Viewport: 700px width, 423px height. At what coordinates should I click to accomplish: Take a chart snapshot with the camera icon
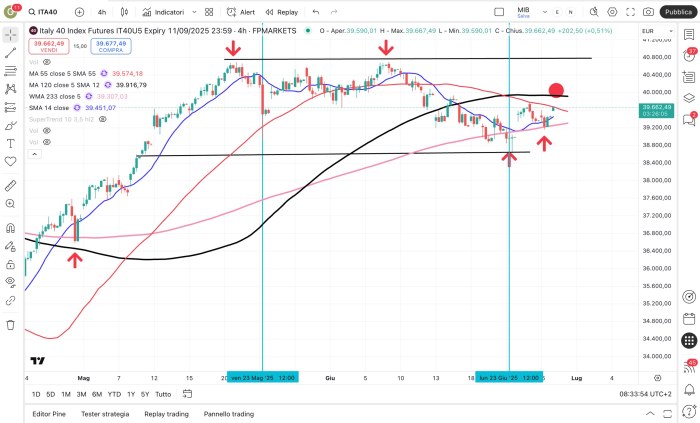(x=649, y=12)
